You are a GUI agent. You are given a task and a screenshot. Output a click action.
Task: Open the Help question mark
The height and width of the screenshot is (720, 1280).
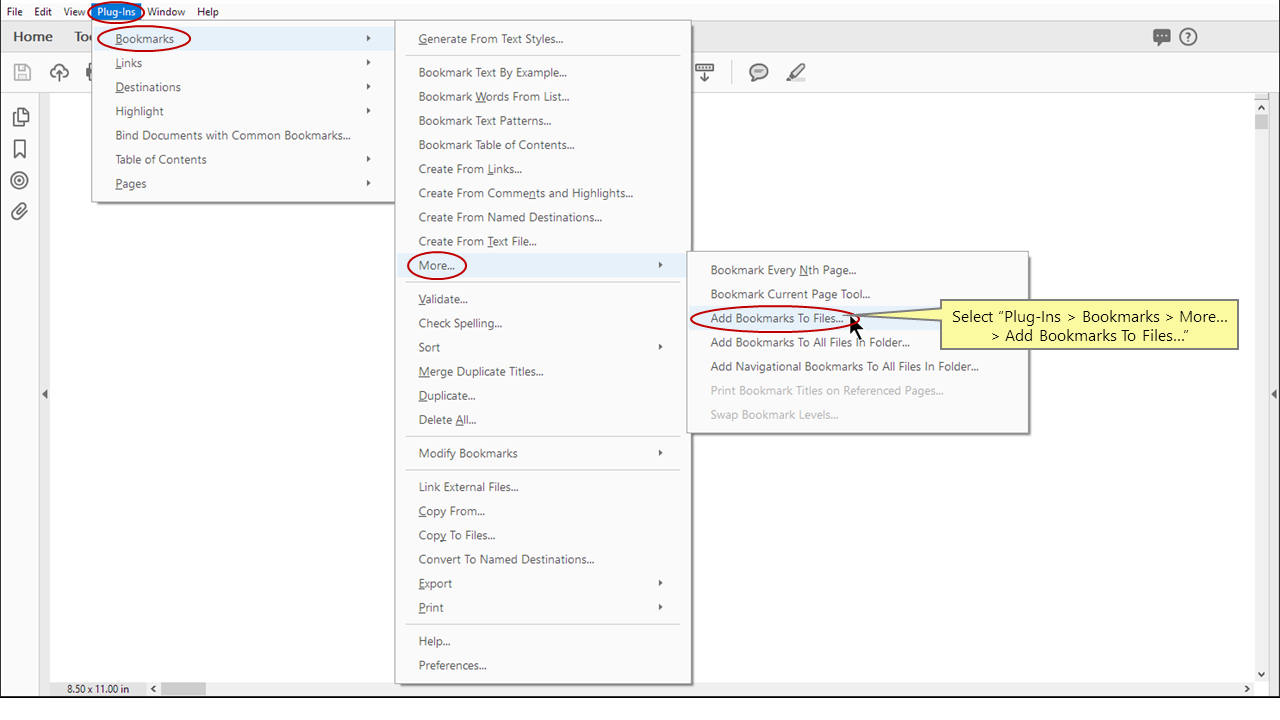coord(1188,37)
